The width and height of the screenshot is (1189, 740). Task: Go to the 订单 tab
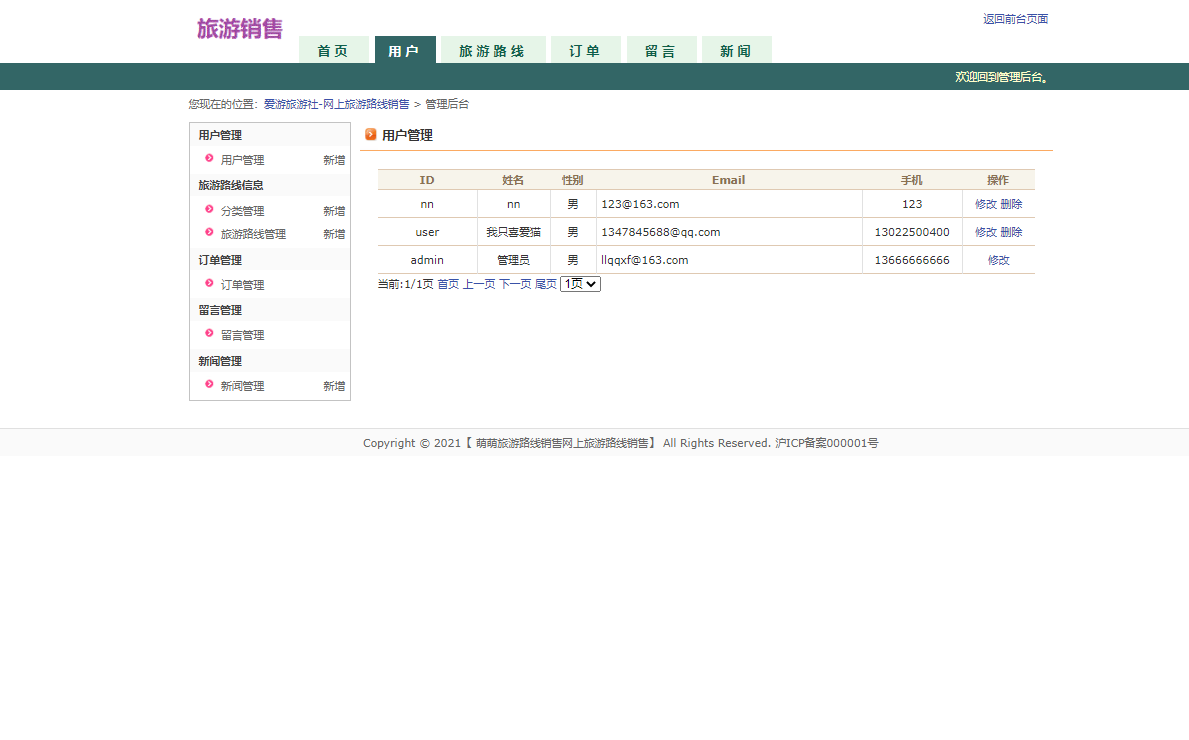(x=585, y=51)
